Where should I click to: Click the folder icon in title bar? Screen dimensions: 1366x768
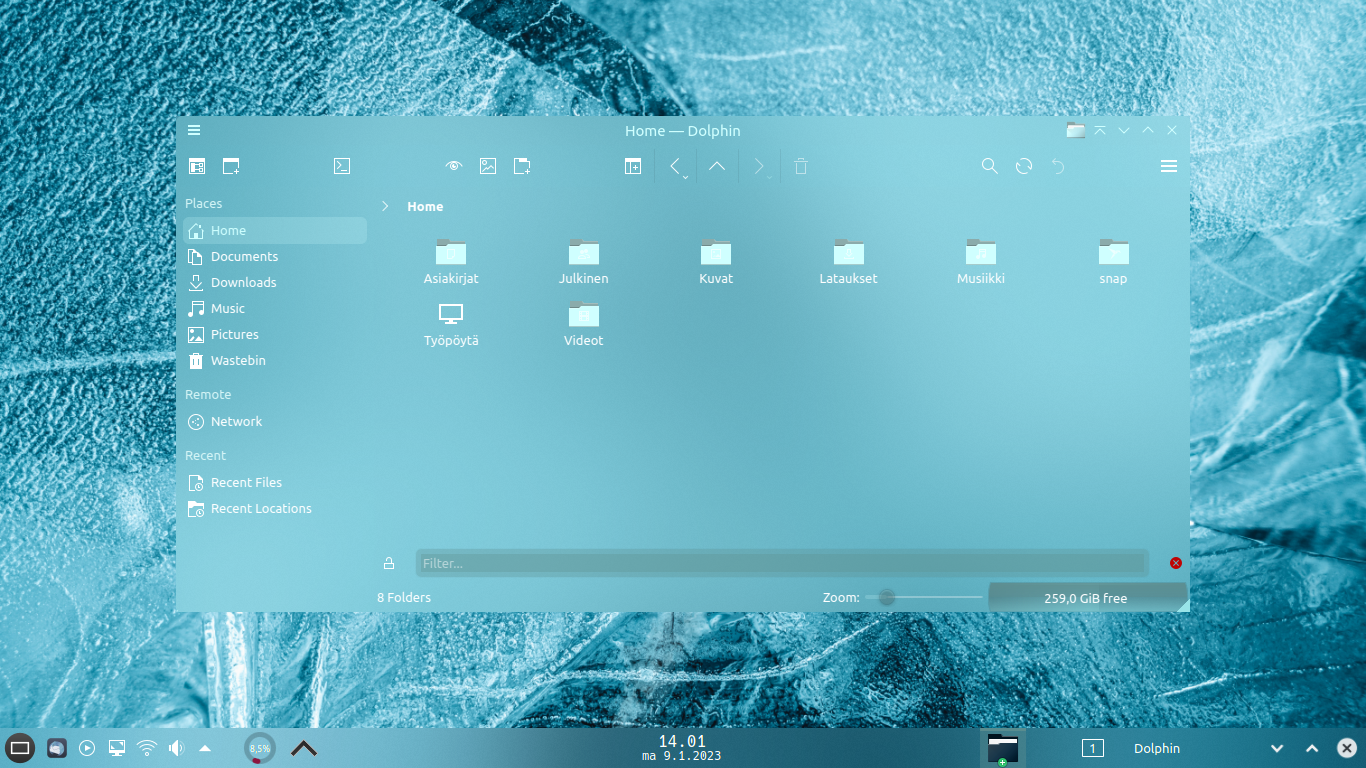click(1076, 130)
